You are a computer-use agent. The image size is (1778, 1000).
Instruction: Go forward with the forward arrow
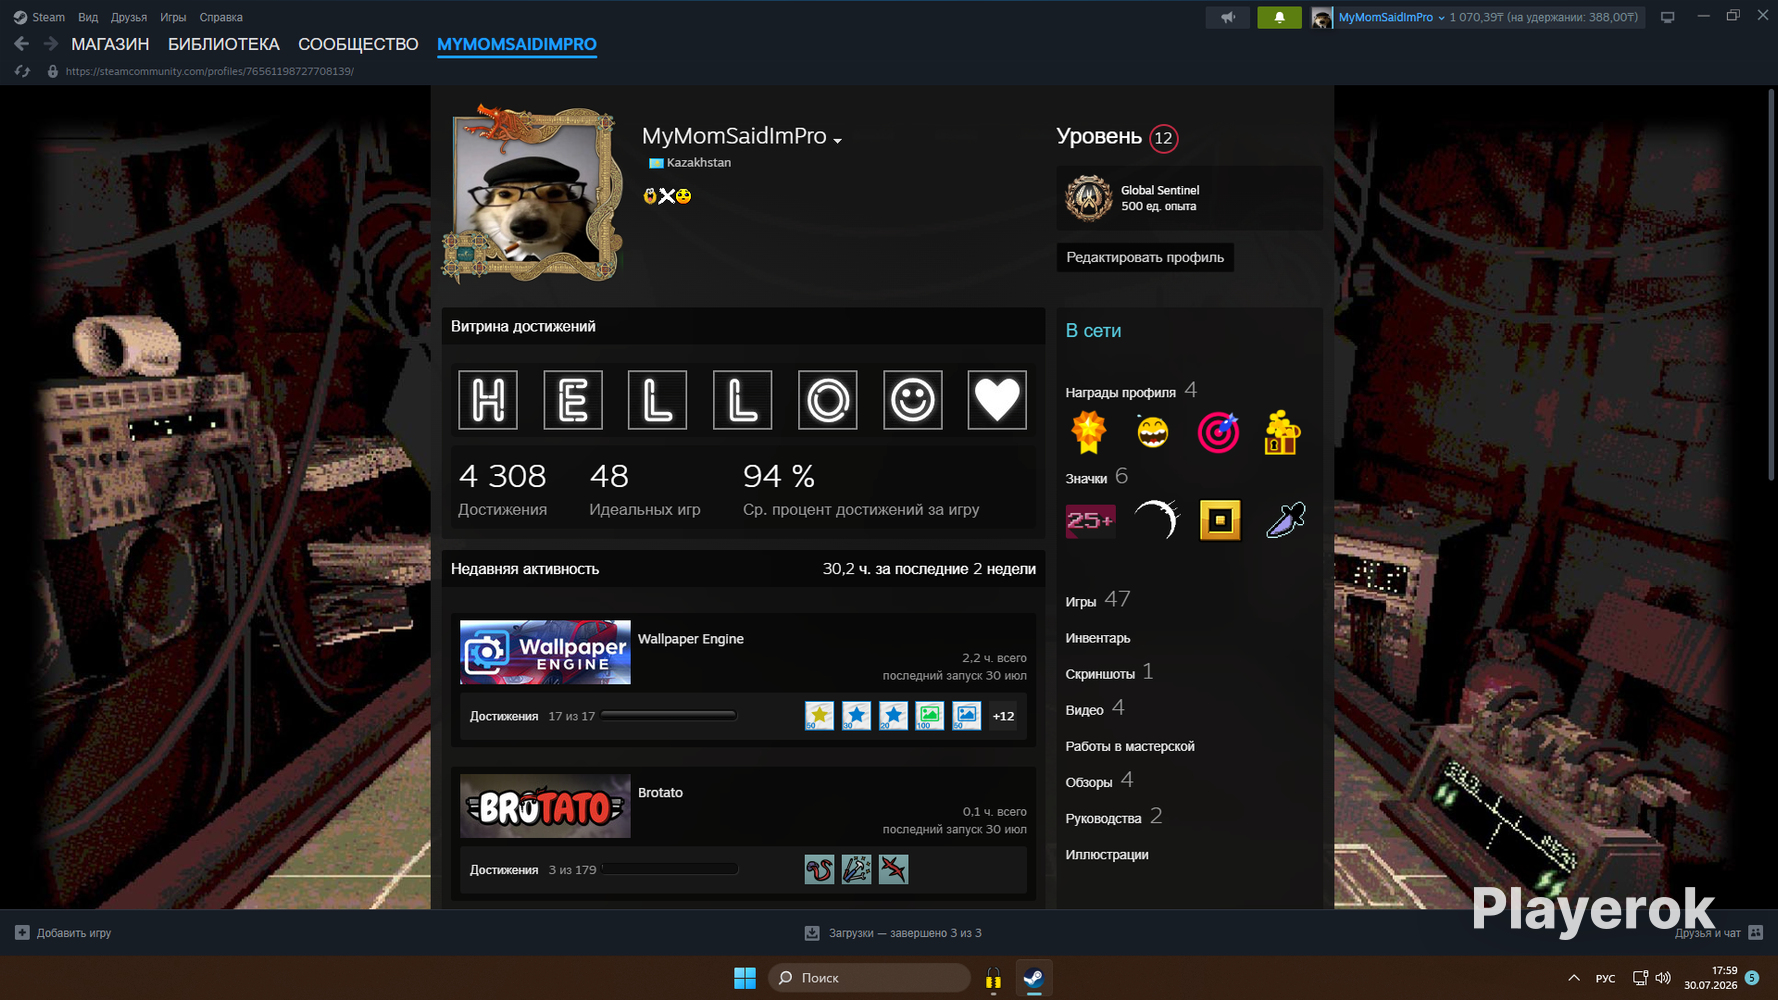[50, 44]
